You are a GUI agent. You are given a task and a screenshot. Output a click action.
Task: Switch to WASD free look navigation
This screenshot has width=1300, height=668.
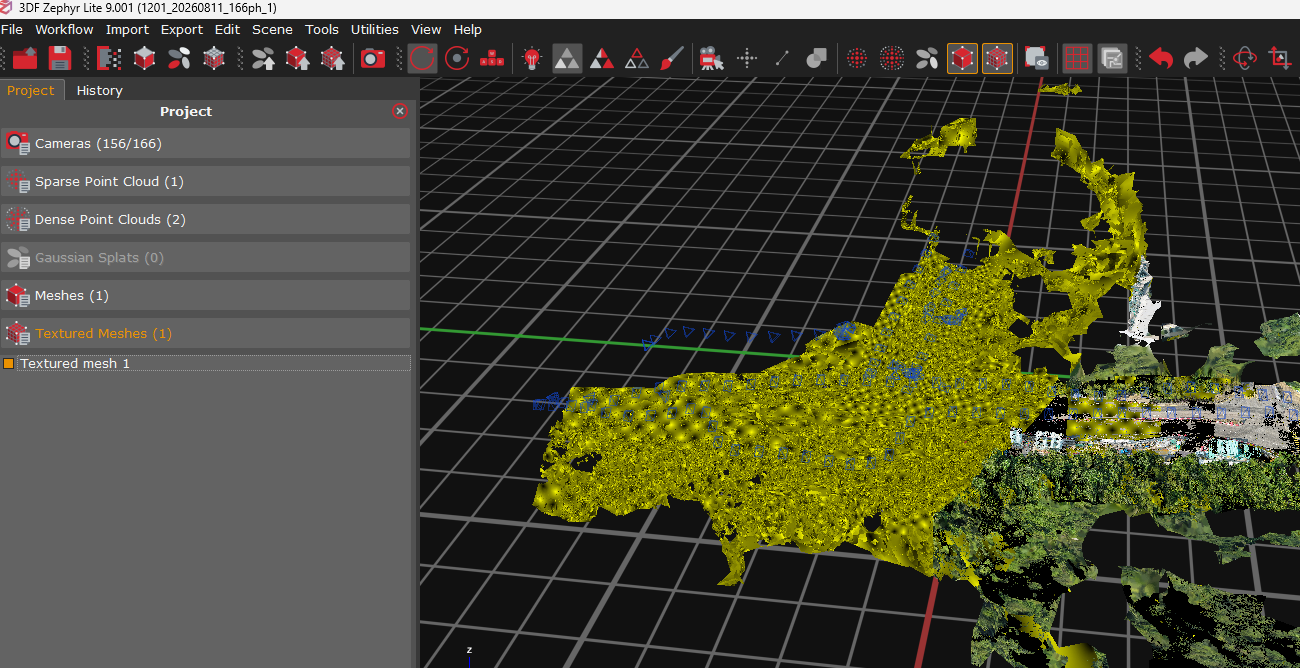point(491,58)
